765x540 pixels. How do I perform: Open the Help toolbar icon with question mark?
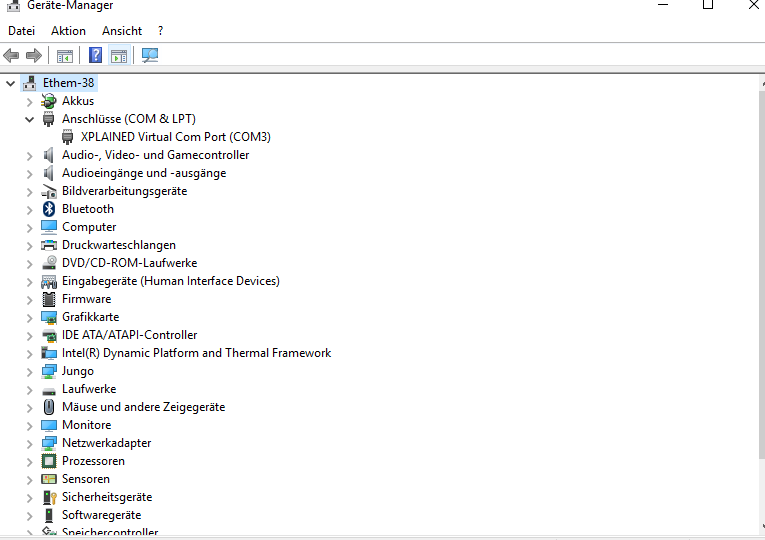[x=95, y=55]
